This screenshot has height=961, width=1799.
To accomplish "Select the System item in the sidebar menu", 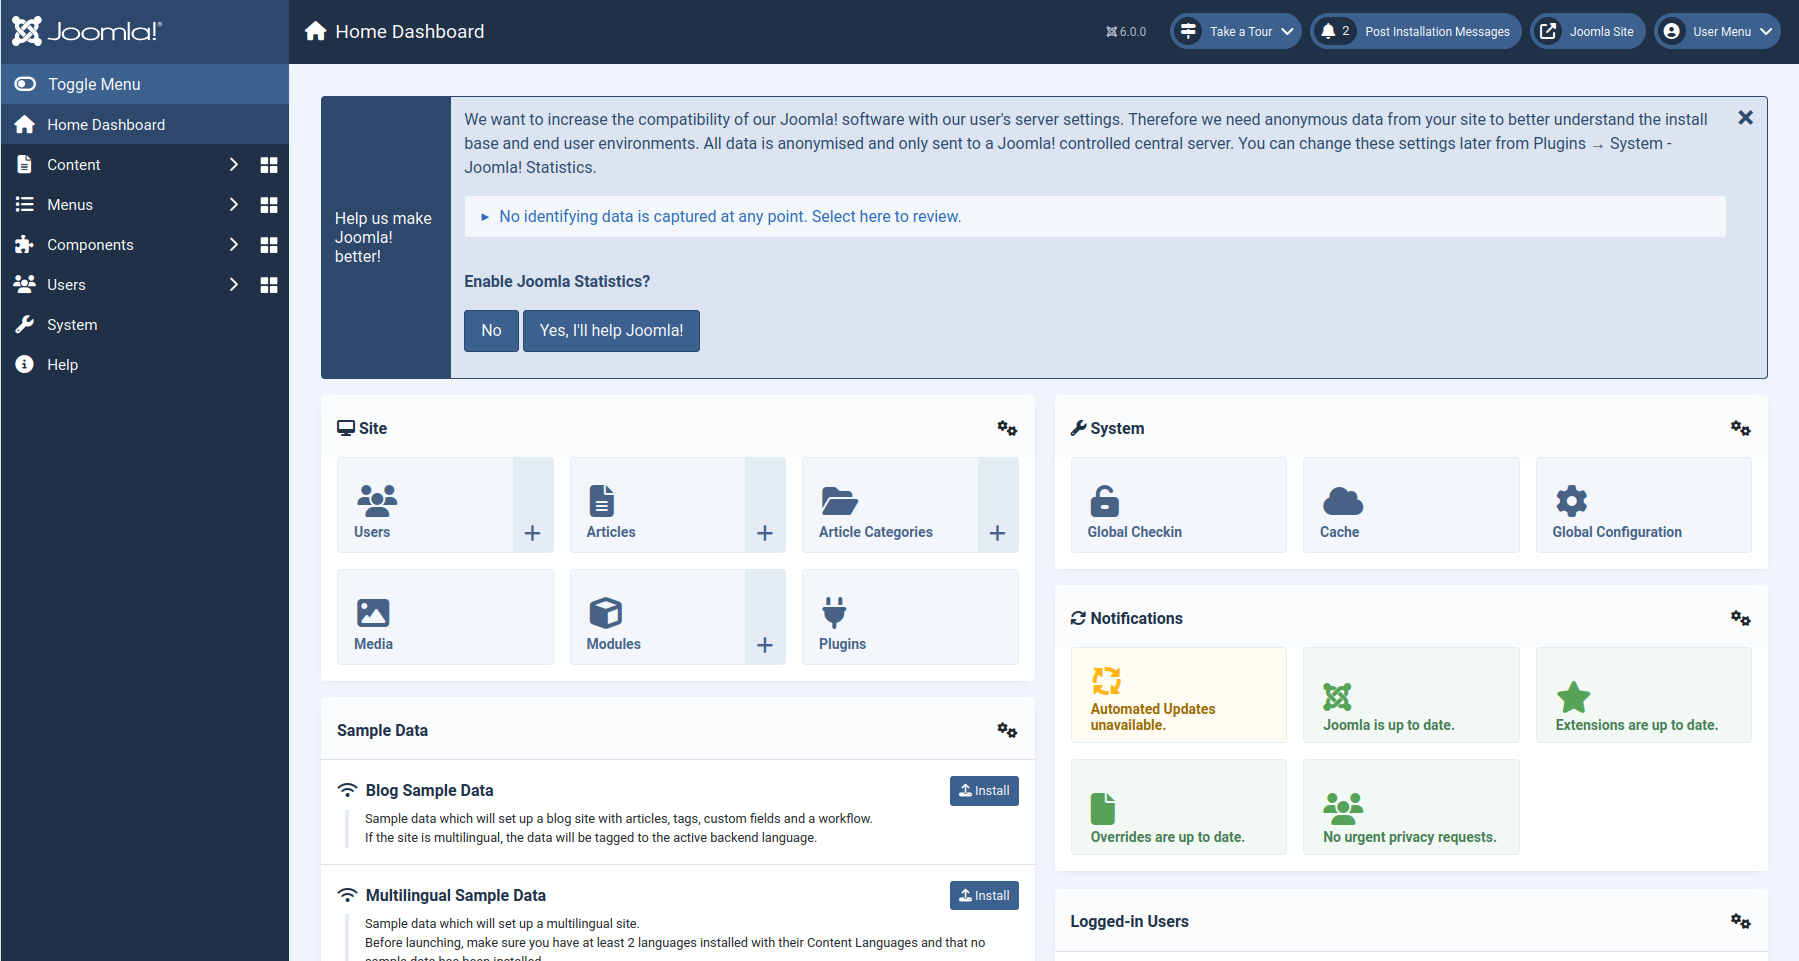I will click(x=72, y=325).
